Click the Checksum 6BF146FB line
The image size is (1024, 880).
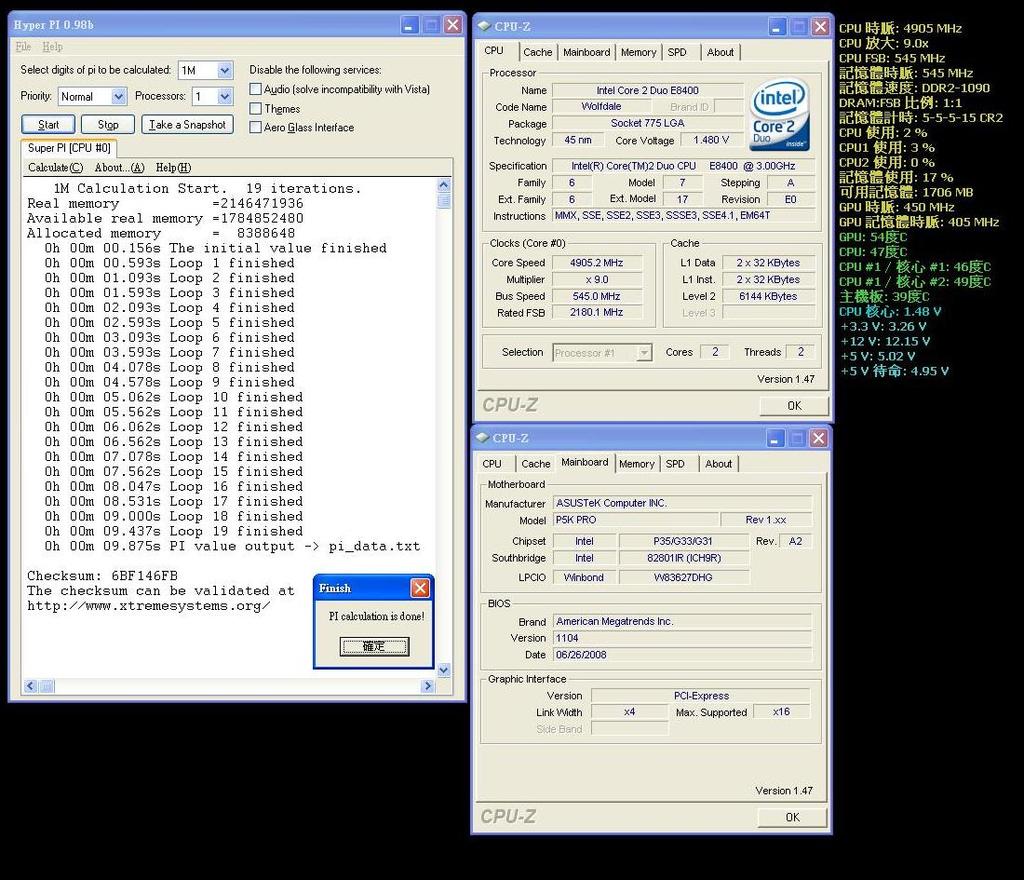pyautogui.click(x=103, y=576)
